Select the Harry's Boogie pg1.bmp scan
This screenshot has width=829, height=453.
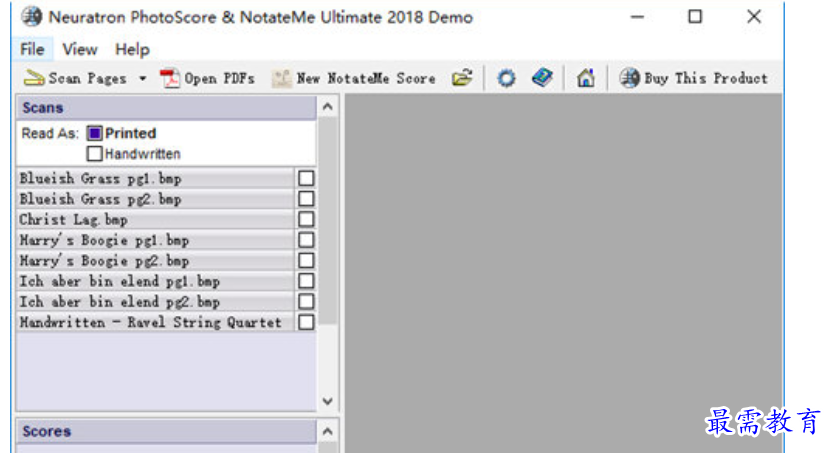point(155,240)
